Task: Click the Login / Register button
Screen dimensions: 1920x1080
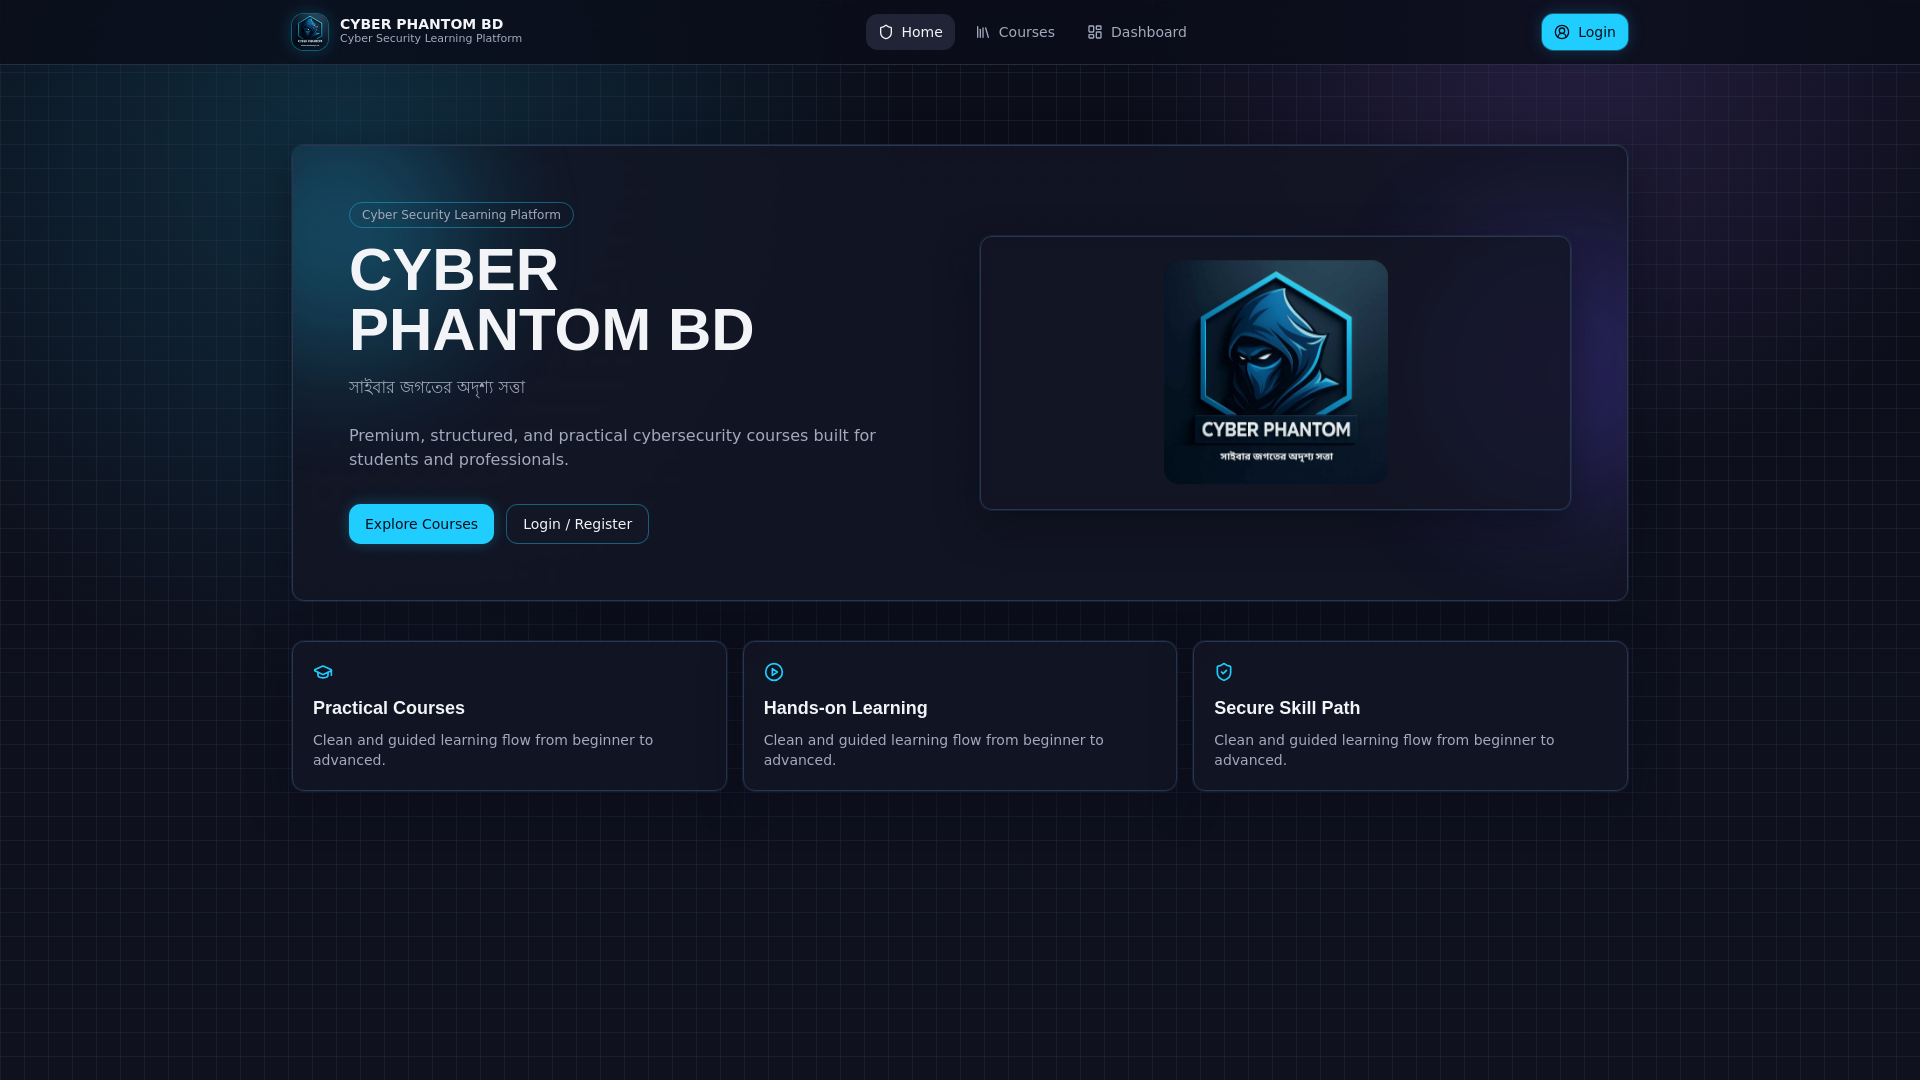Action: [577, 524]
